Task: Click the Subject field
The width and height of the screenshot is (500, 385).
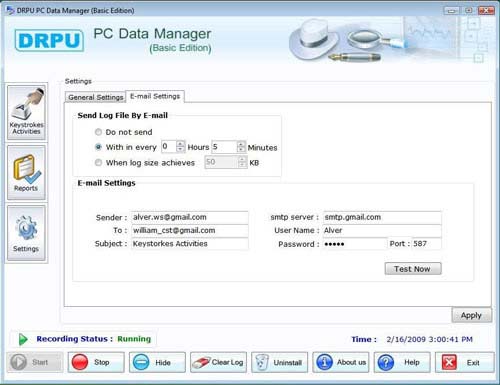Action: 190,244
